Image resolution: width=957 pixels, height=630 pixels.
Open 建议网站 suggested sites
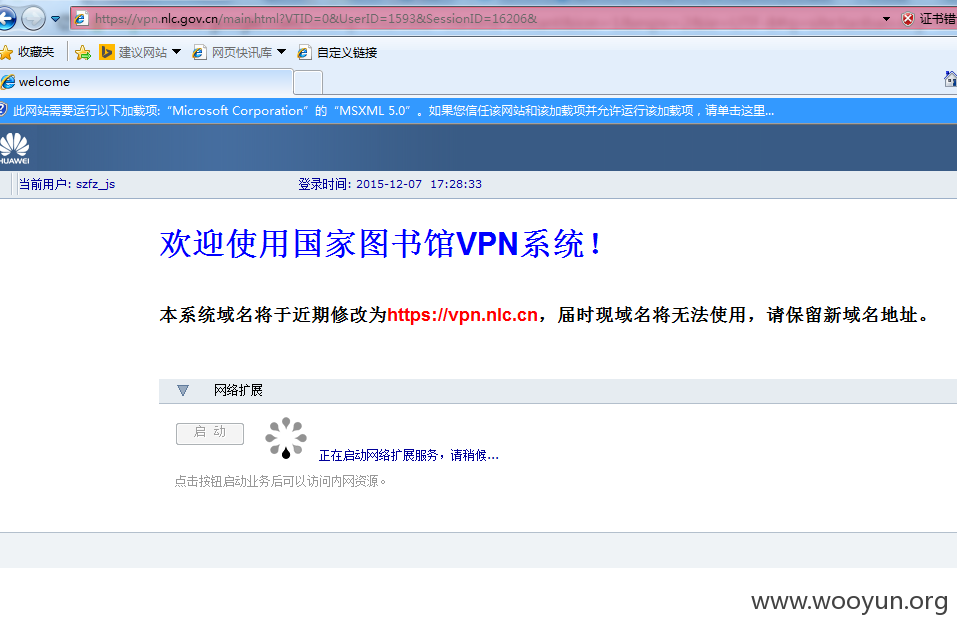(x=140, y=52)
